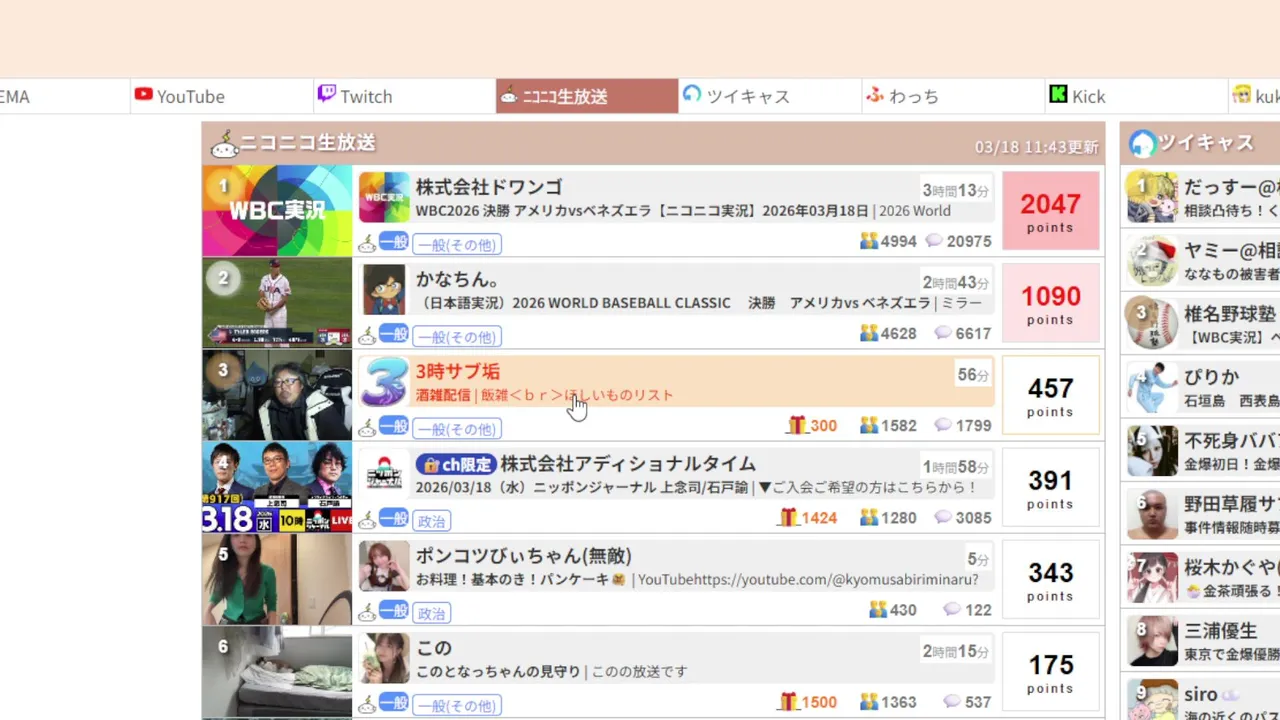Click the わっち logo icon in tab
The height and width of the screenshot is (720, 1280).
coord(875,95)
